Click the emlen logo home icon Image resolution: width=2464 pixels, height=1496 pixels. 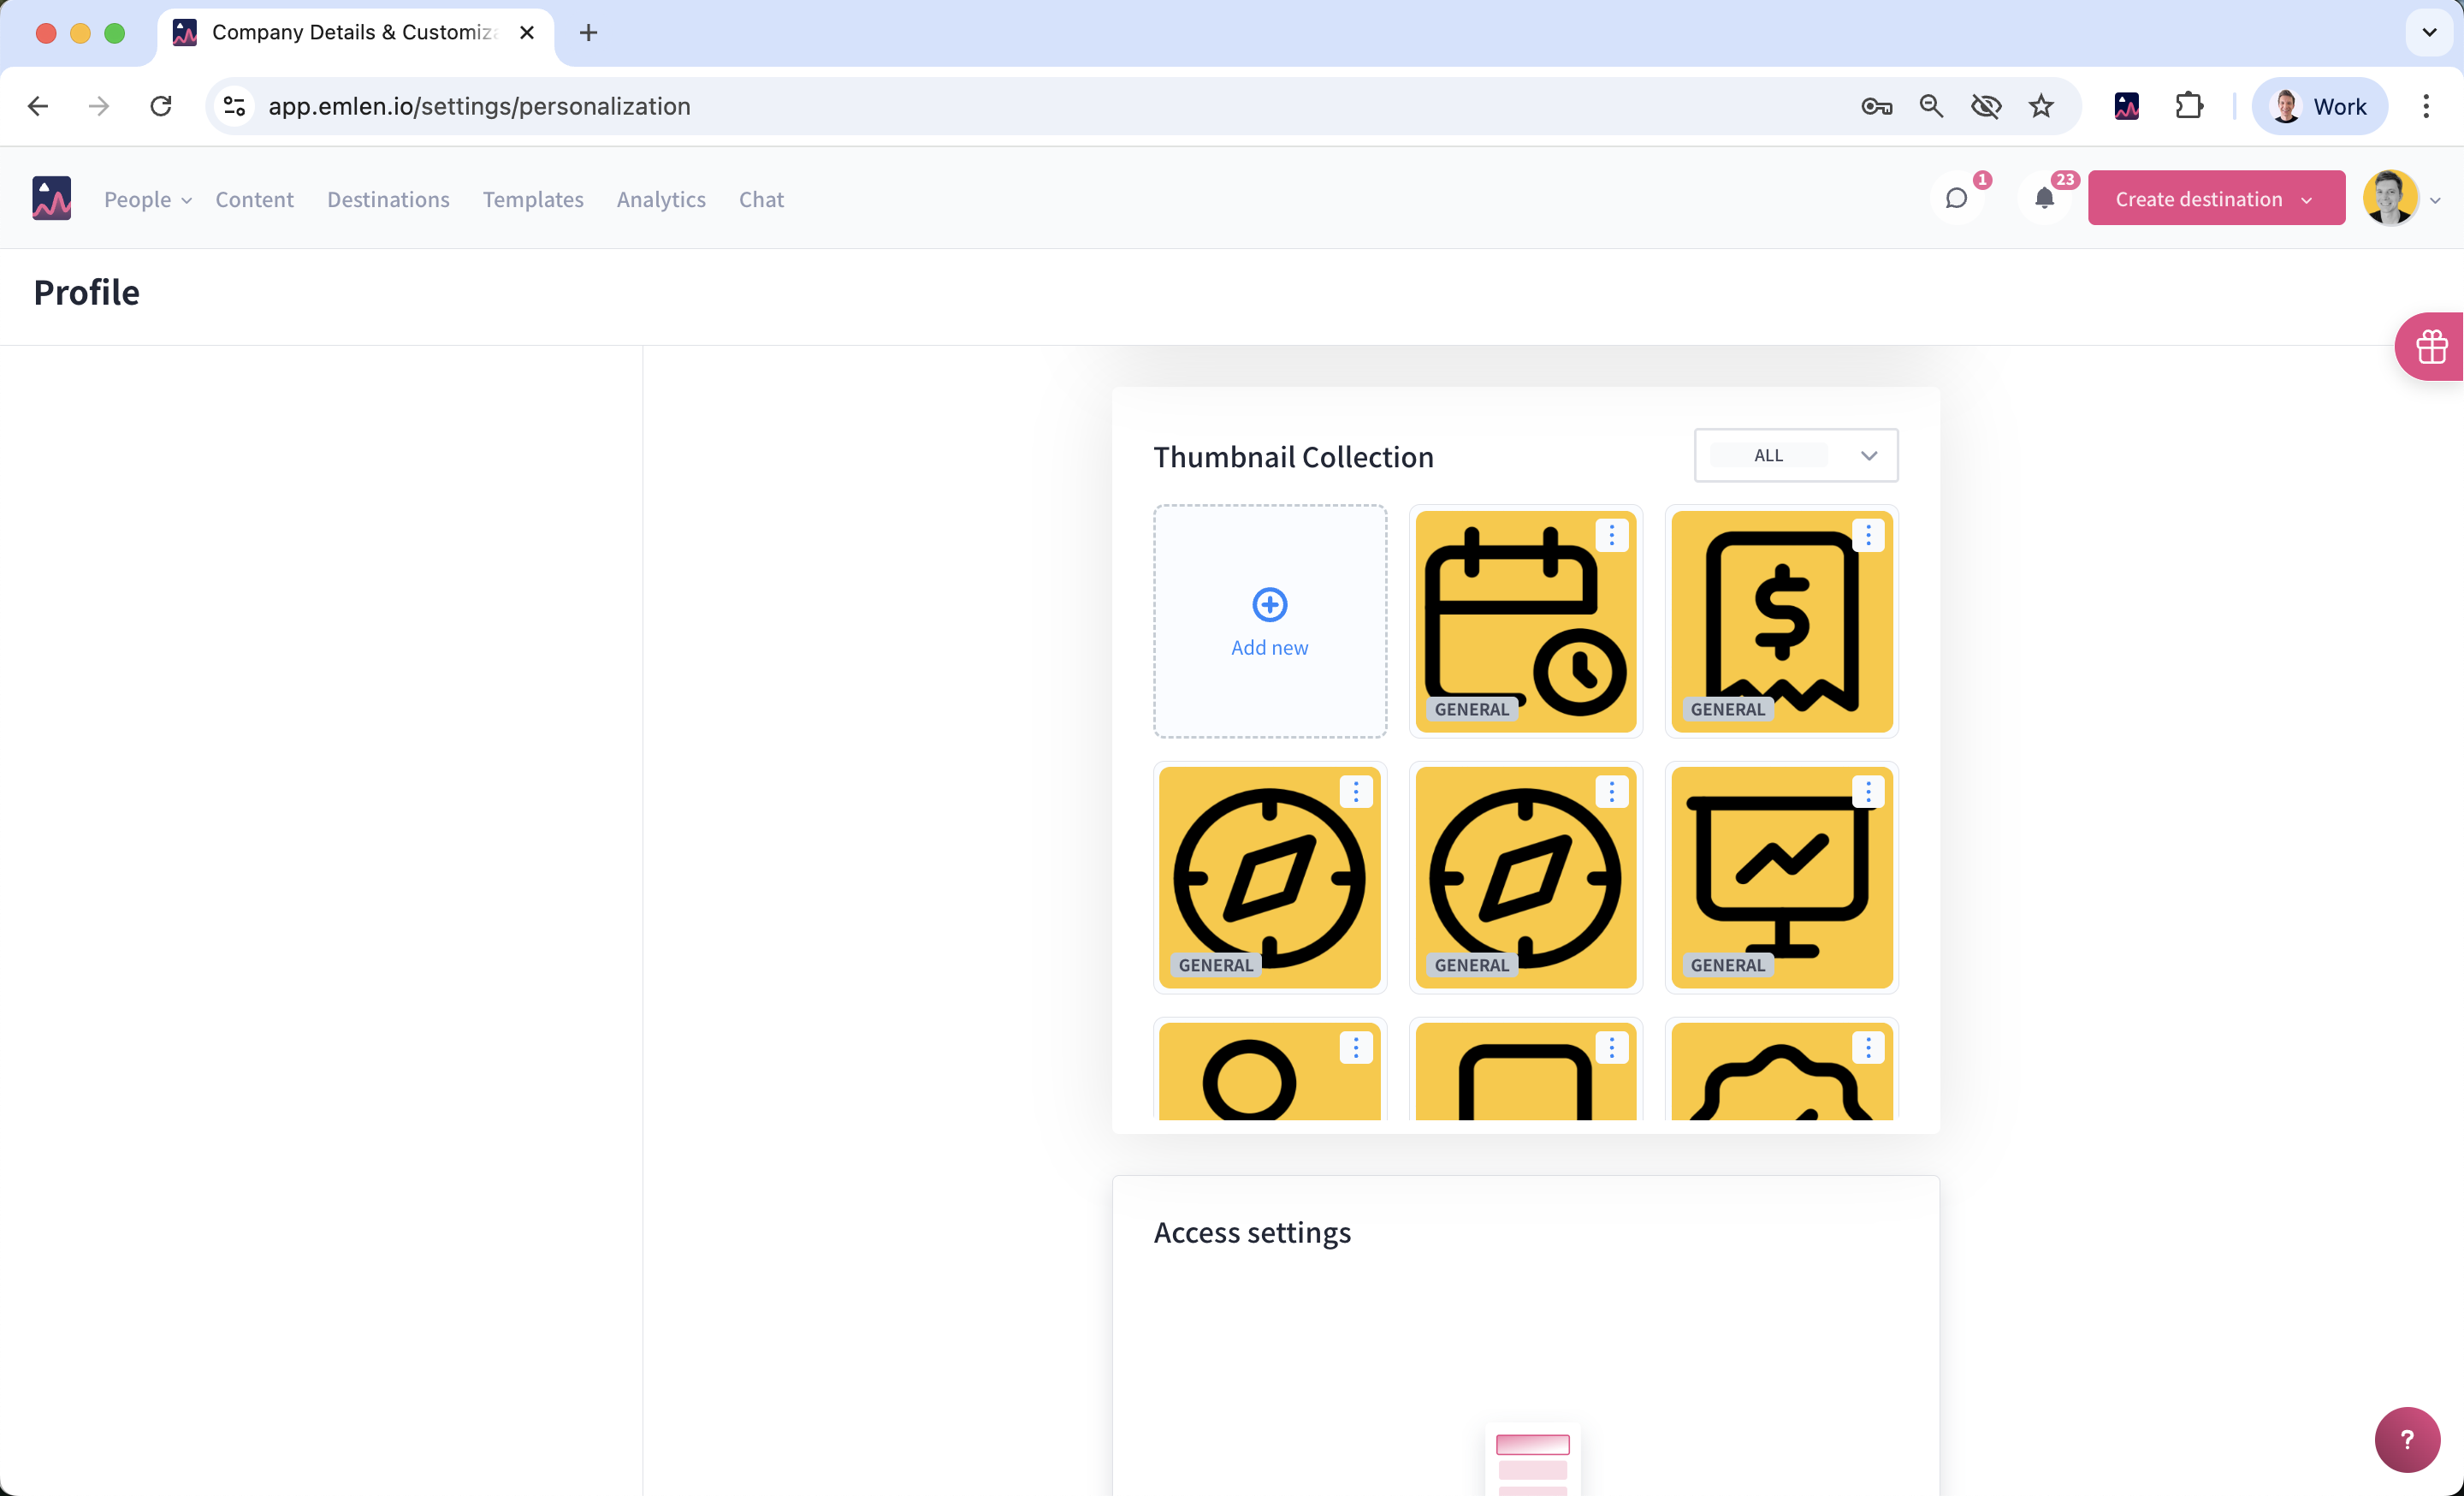coord(51,199)
